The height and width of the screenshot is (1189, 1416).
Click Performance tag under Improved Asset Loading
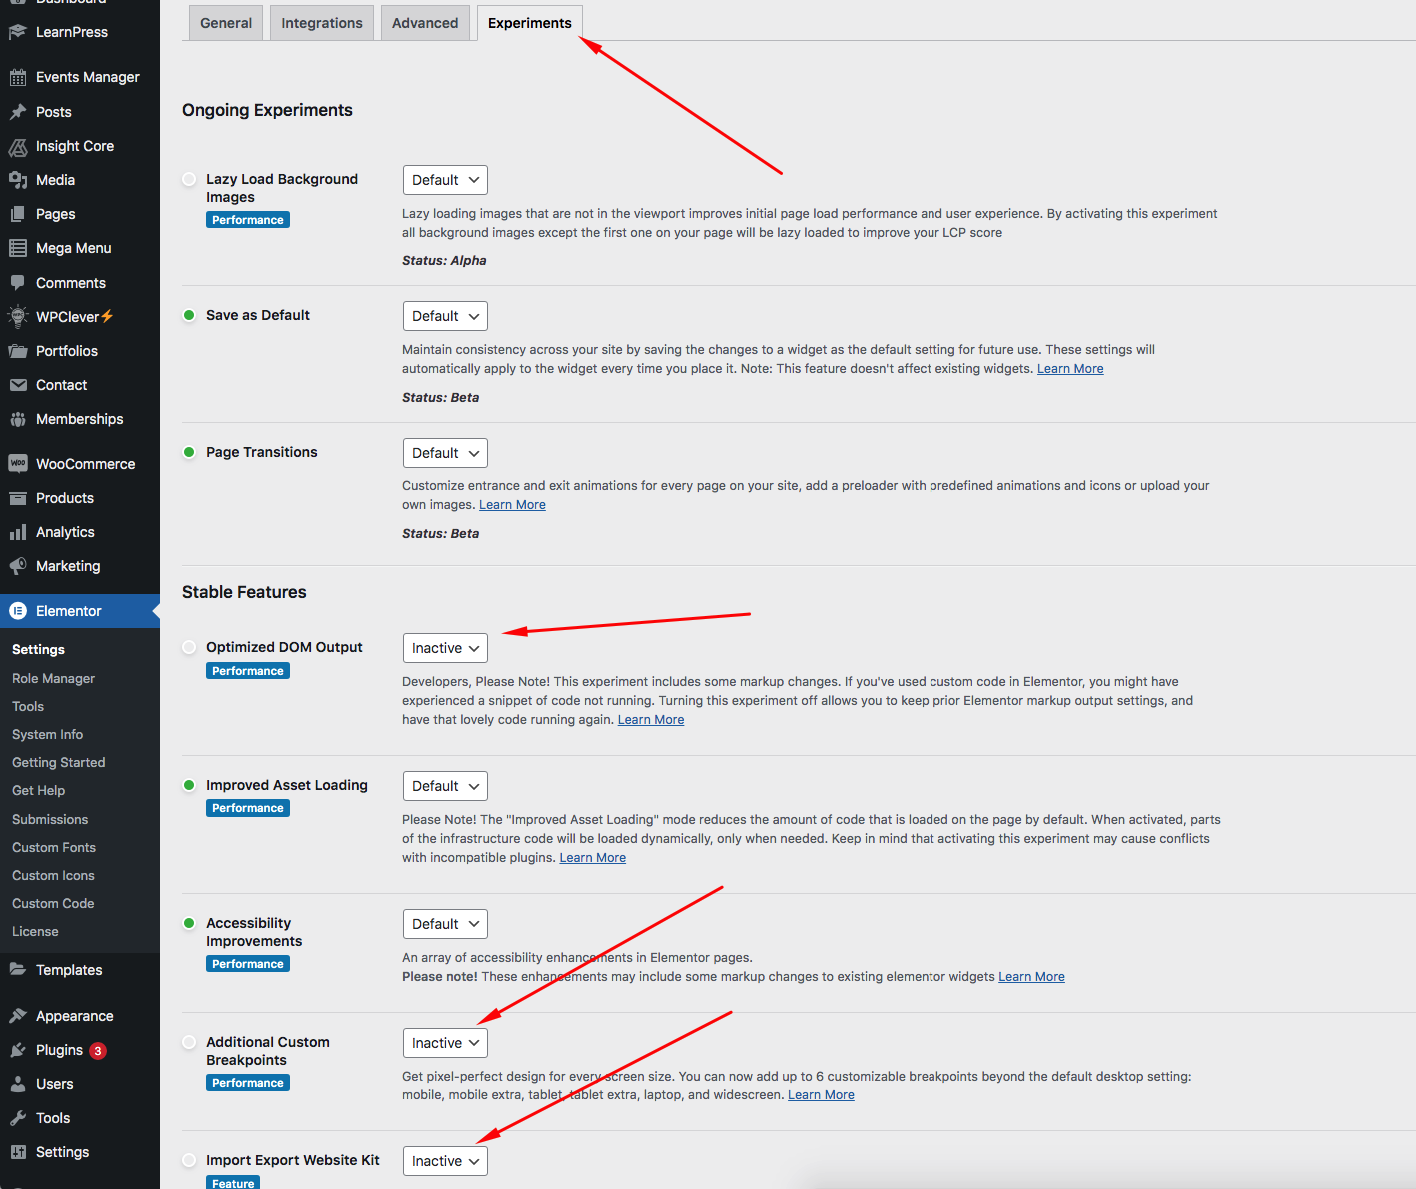pos(248,808)
